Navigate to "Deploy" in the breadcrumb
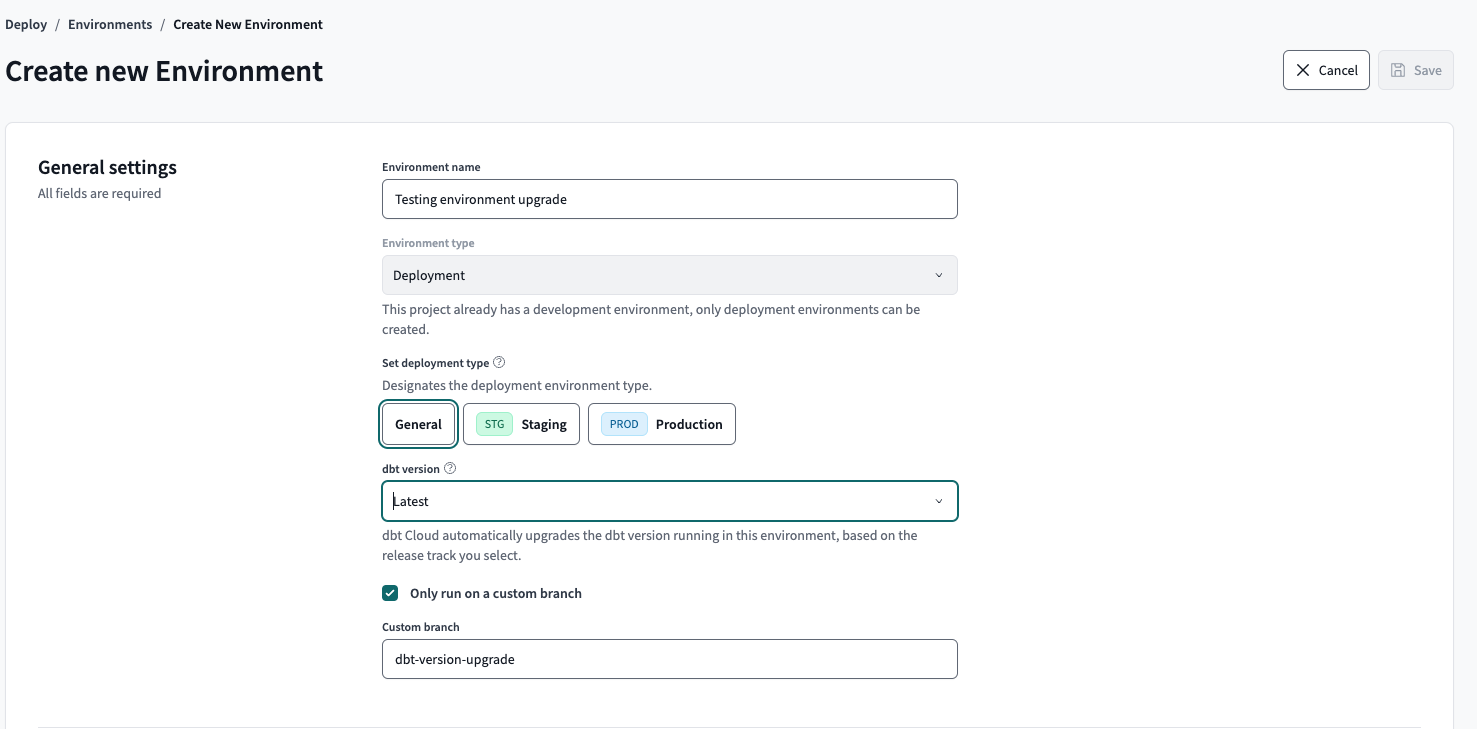1477x729 pixels. [x=25, y=24]
